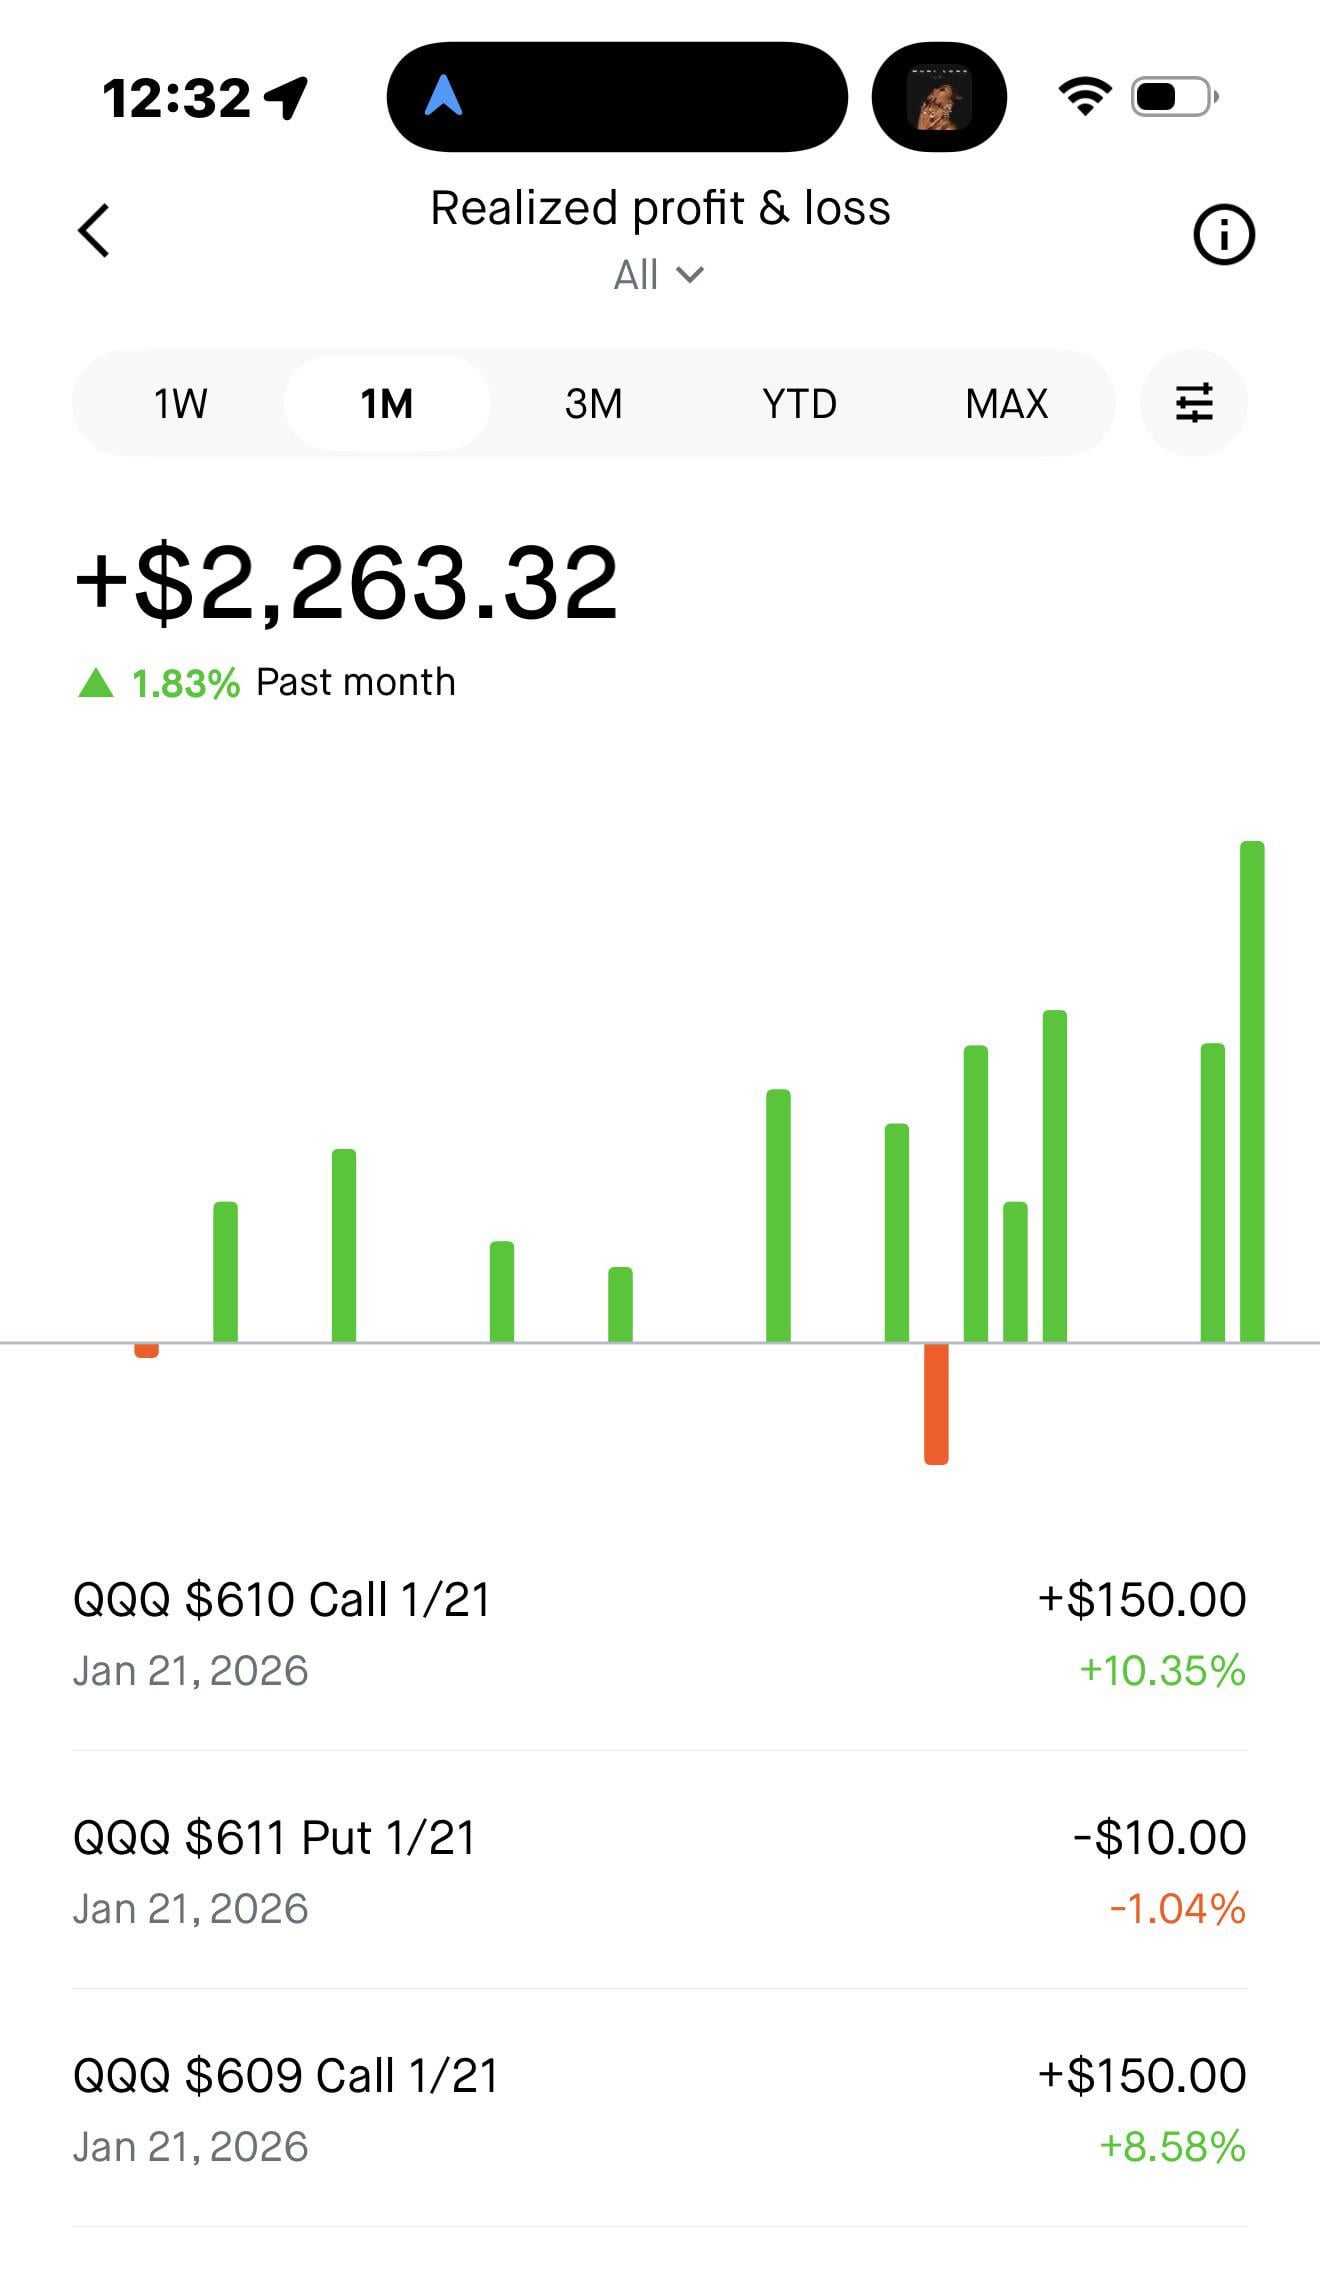Tap the green up triangle indicator

96,683
